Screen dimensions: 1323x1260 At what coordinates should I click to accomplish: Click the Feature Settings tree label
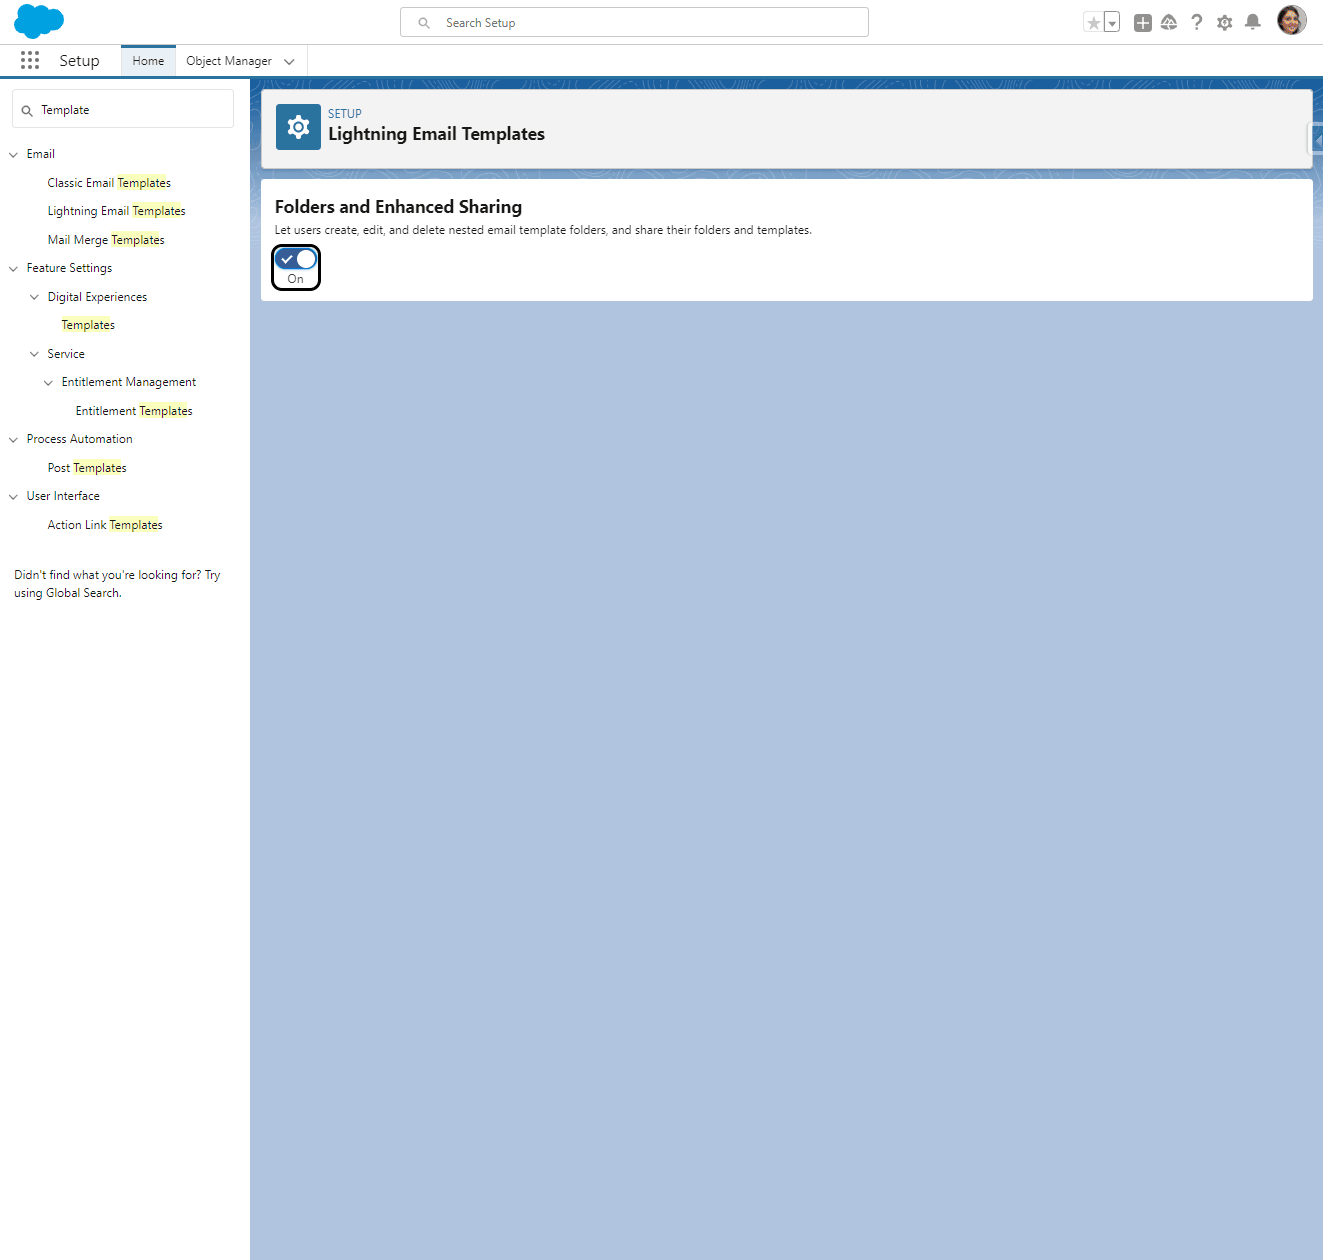click(69, 268)
